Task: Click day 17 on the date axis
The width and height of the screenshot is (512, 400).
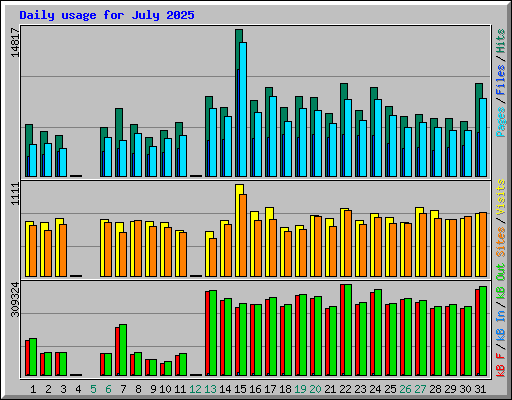Action: 270,389
